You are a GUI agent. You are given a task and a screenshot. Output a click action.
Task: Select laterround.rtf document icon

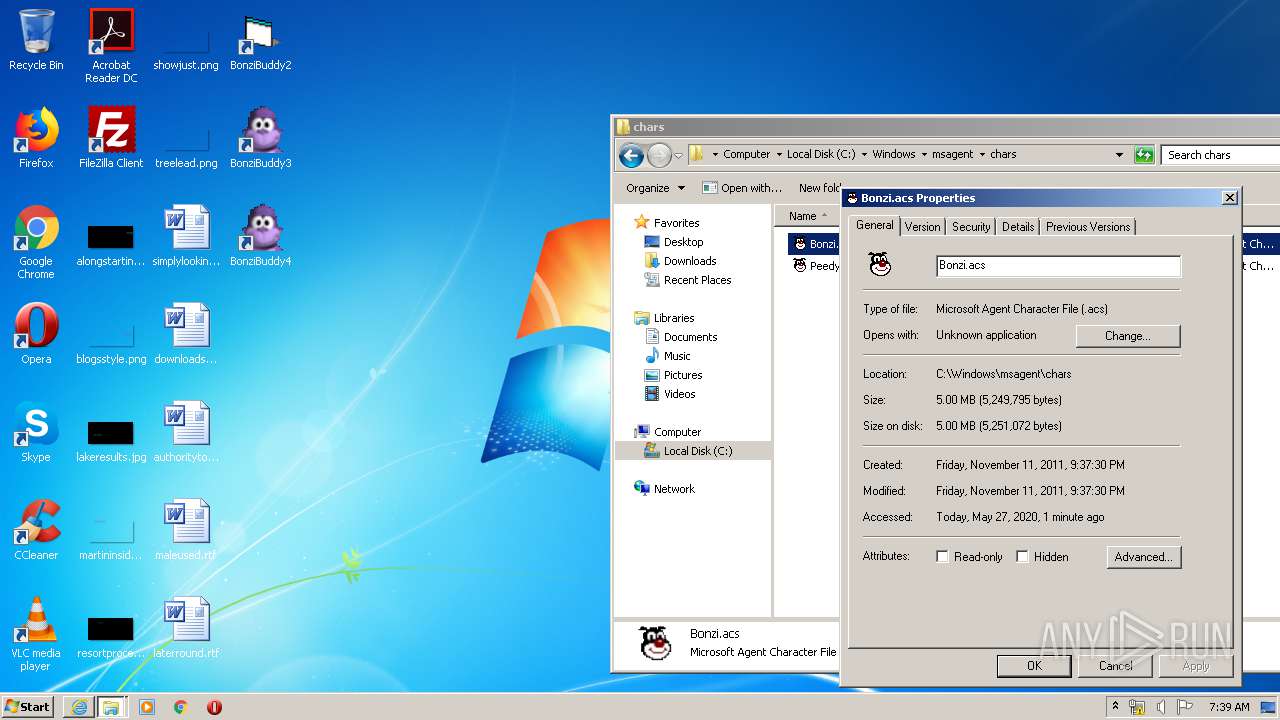coord(186,628)
